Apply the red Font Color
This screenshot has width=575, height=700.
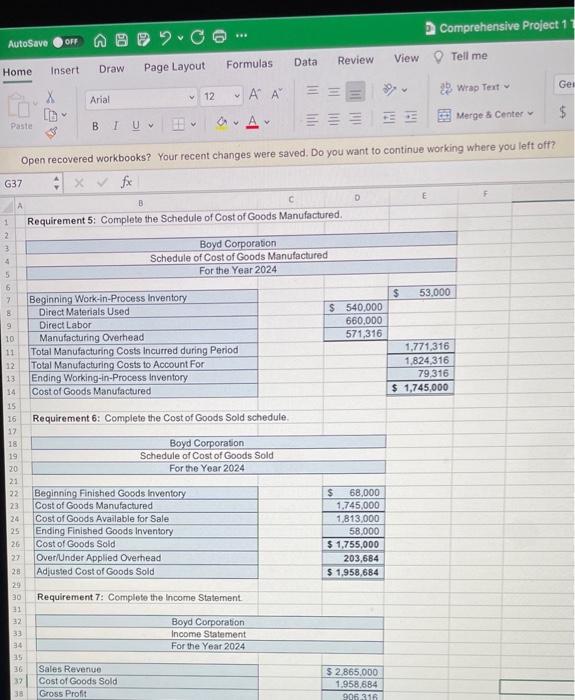click(252, 121)
